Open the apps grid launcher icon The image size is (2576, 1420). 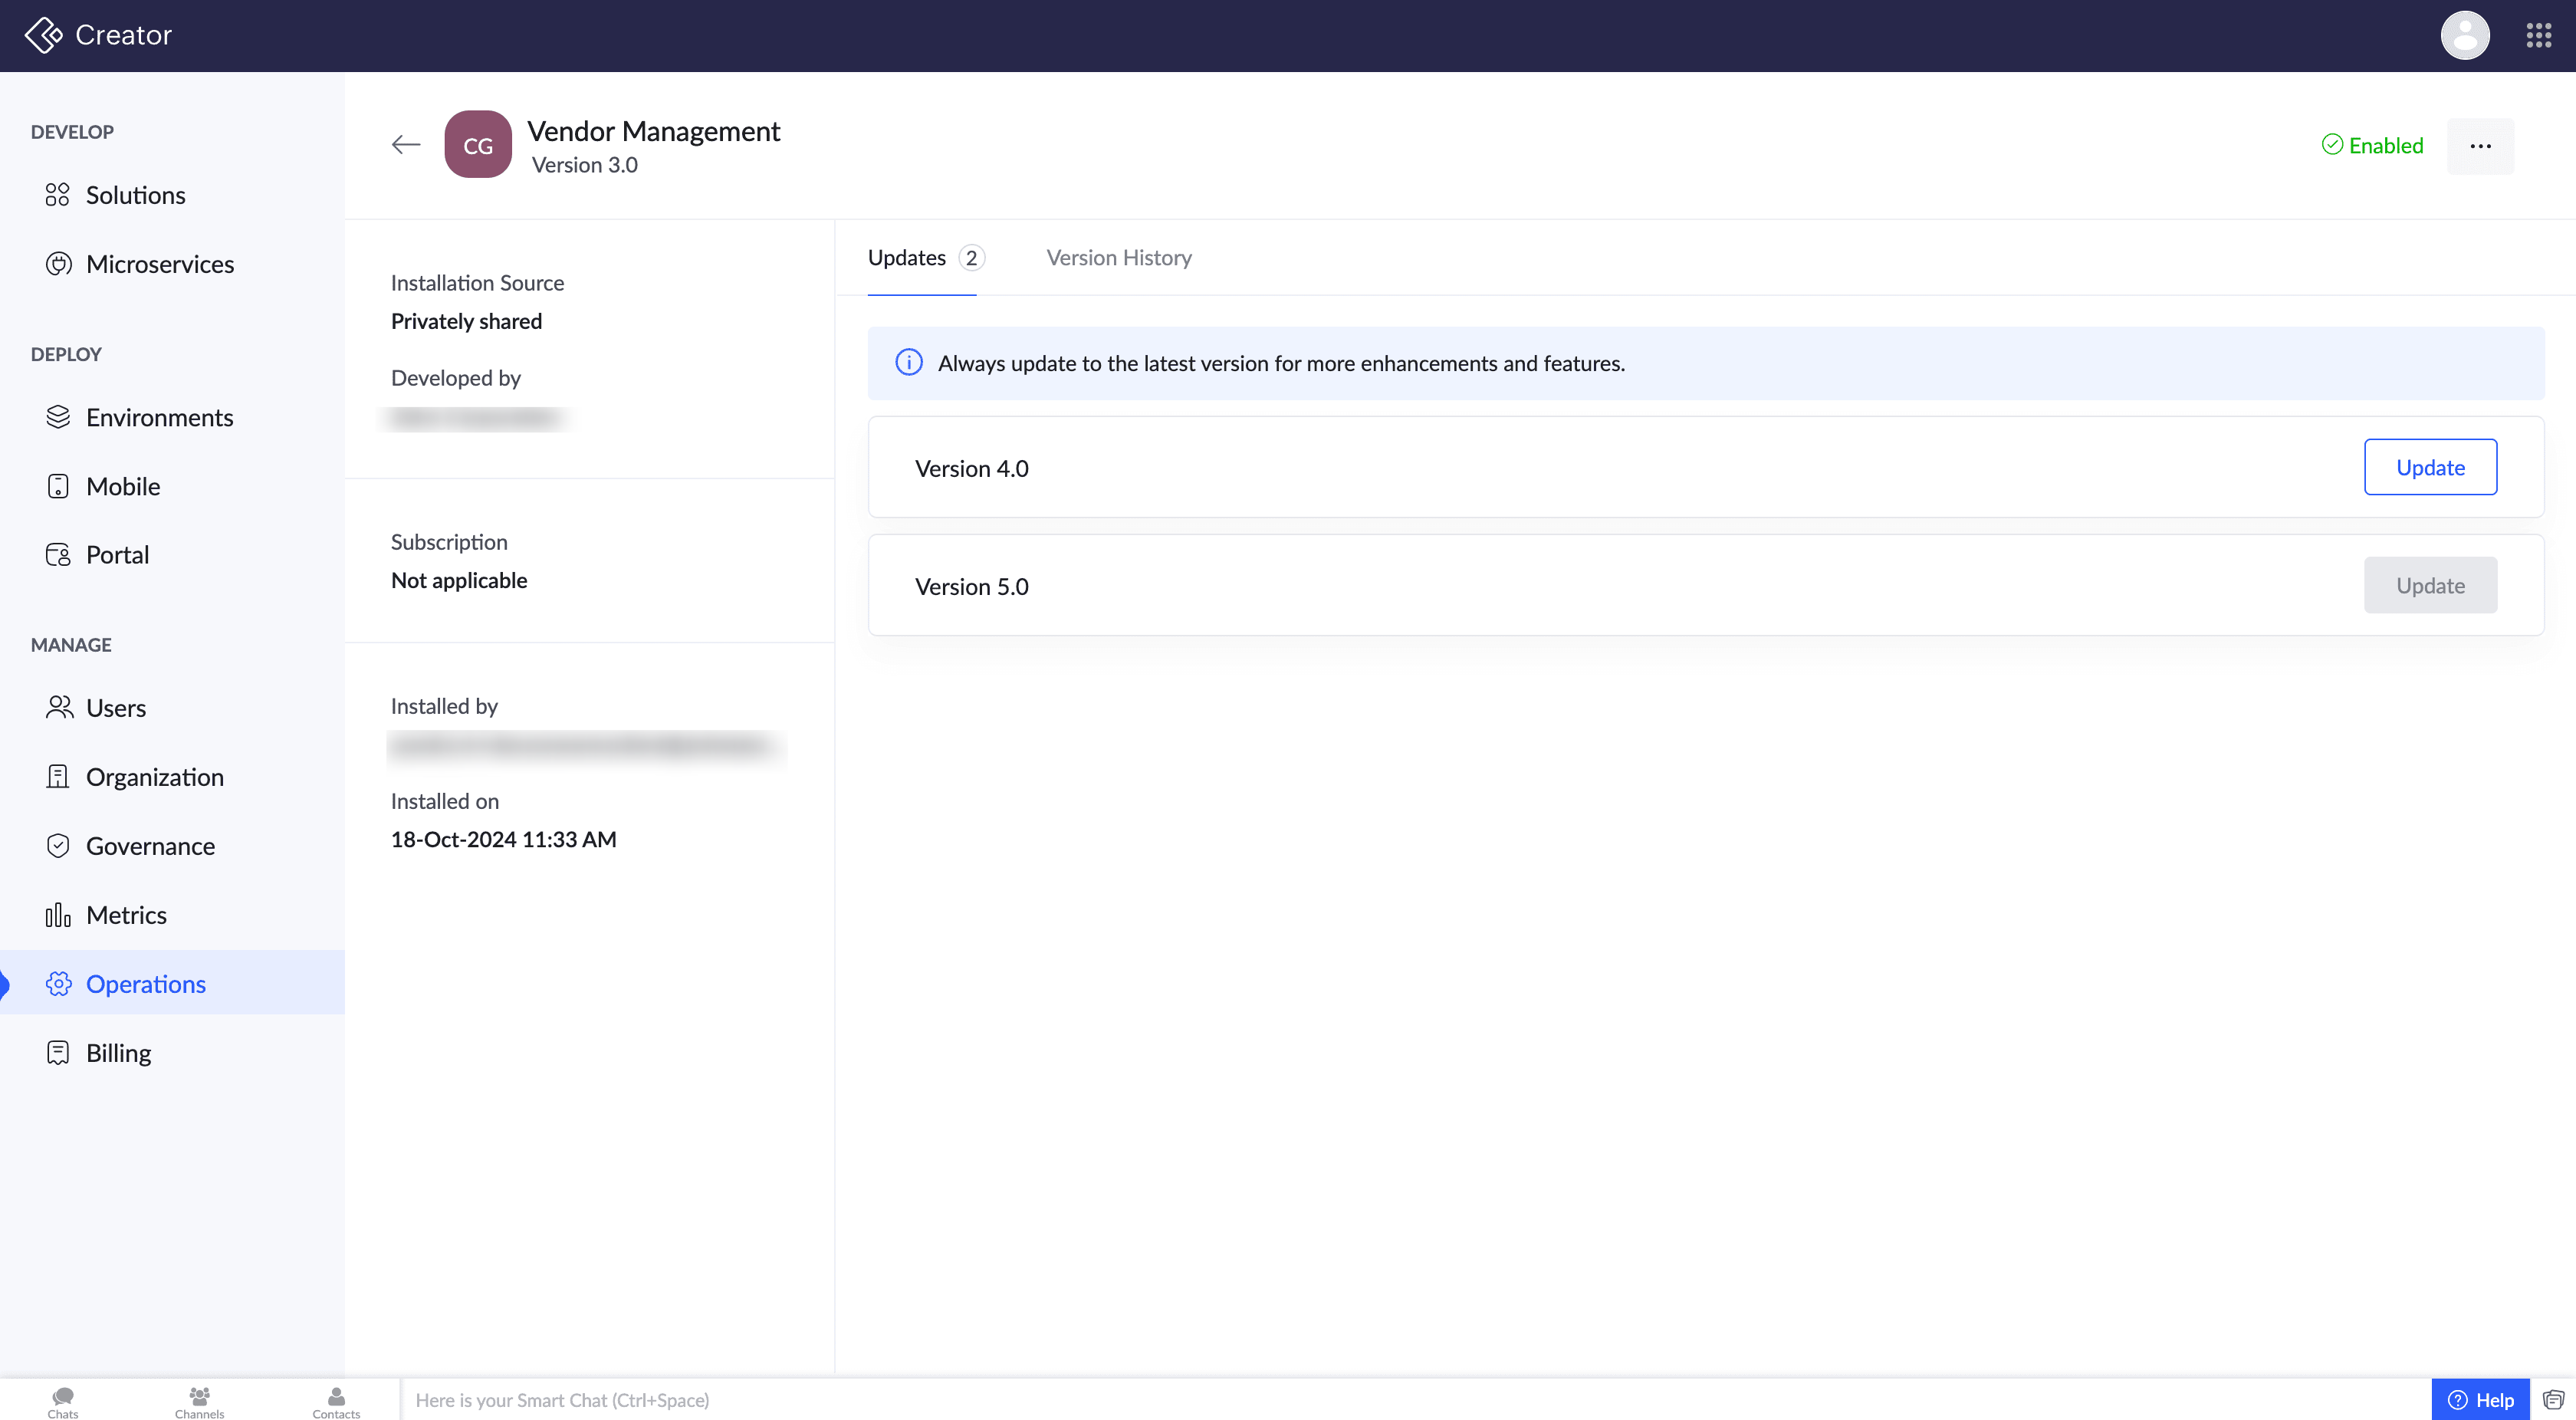point(2538,36)
